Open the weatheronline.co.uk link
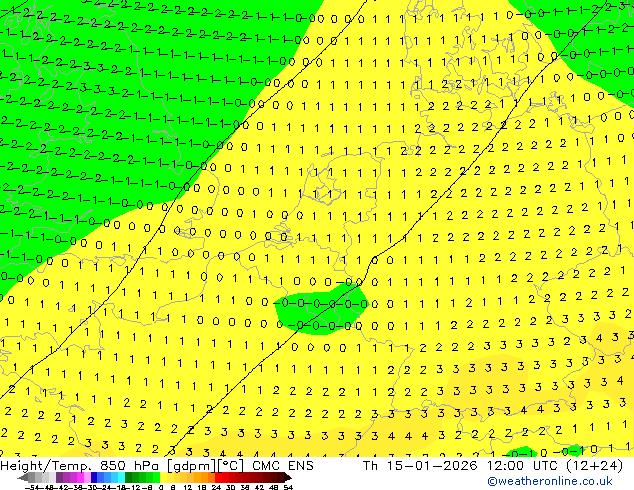This screenshot has width=634, height=490. (550, 481)
